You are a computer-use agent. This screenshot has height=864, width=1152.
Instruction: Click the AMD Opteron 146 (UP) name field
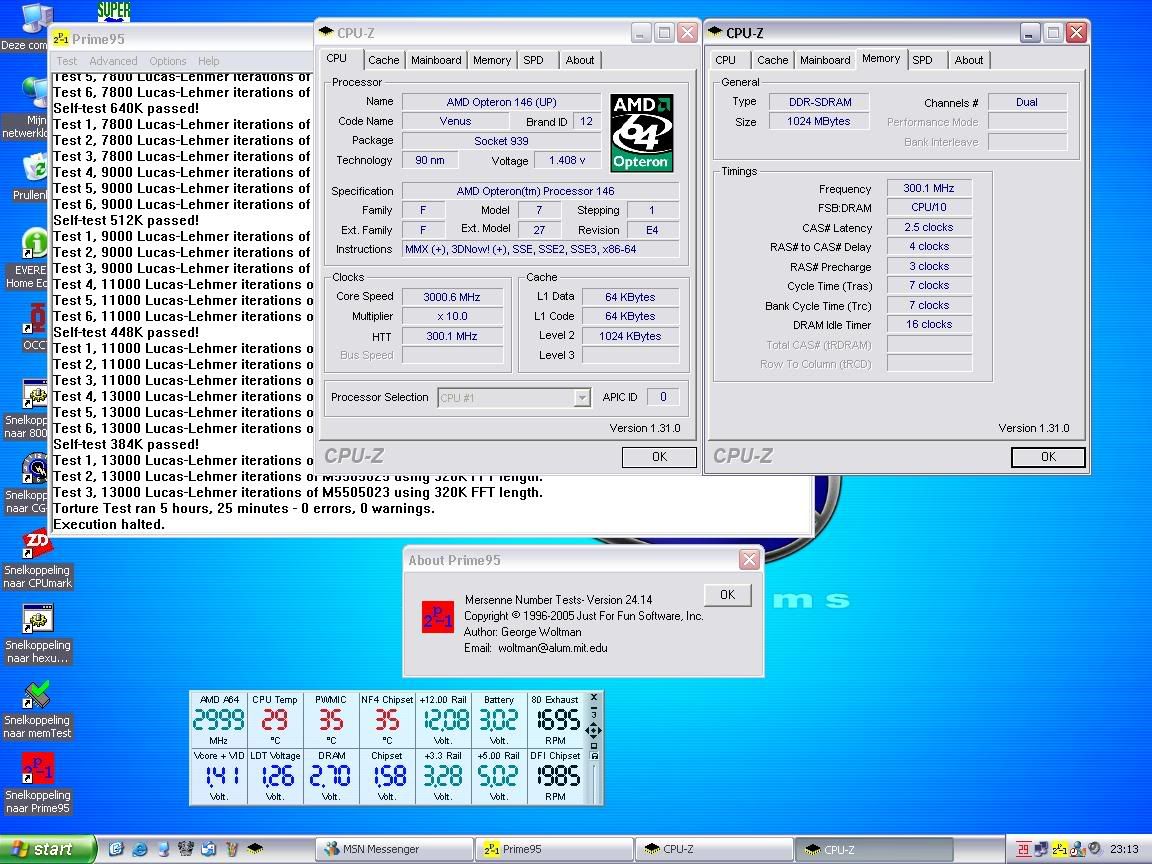tap(502, 102)
